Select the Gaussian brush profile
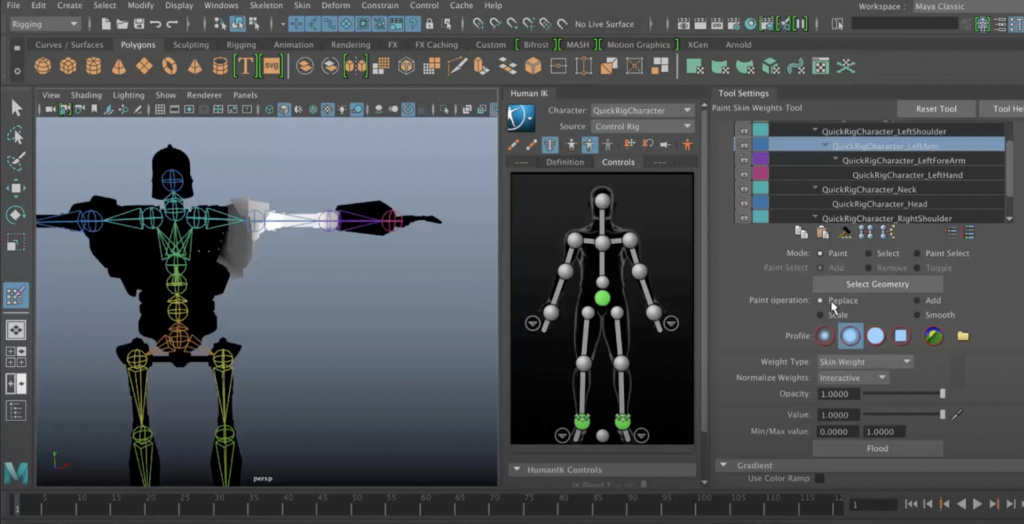The image size is (1024, 524). click(825, 336)
